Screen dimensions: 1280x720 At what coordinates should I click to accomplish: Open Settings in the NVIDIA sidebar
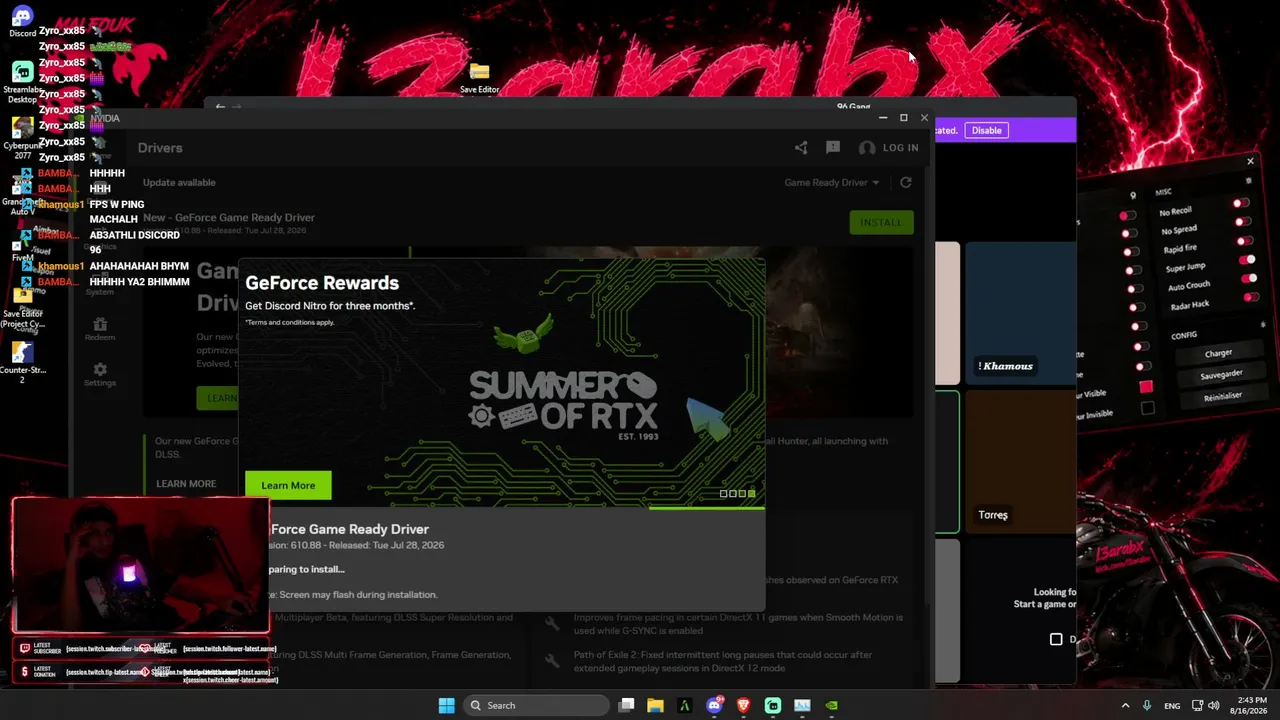click(x=100, y=374)
